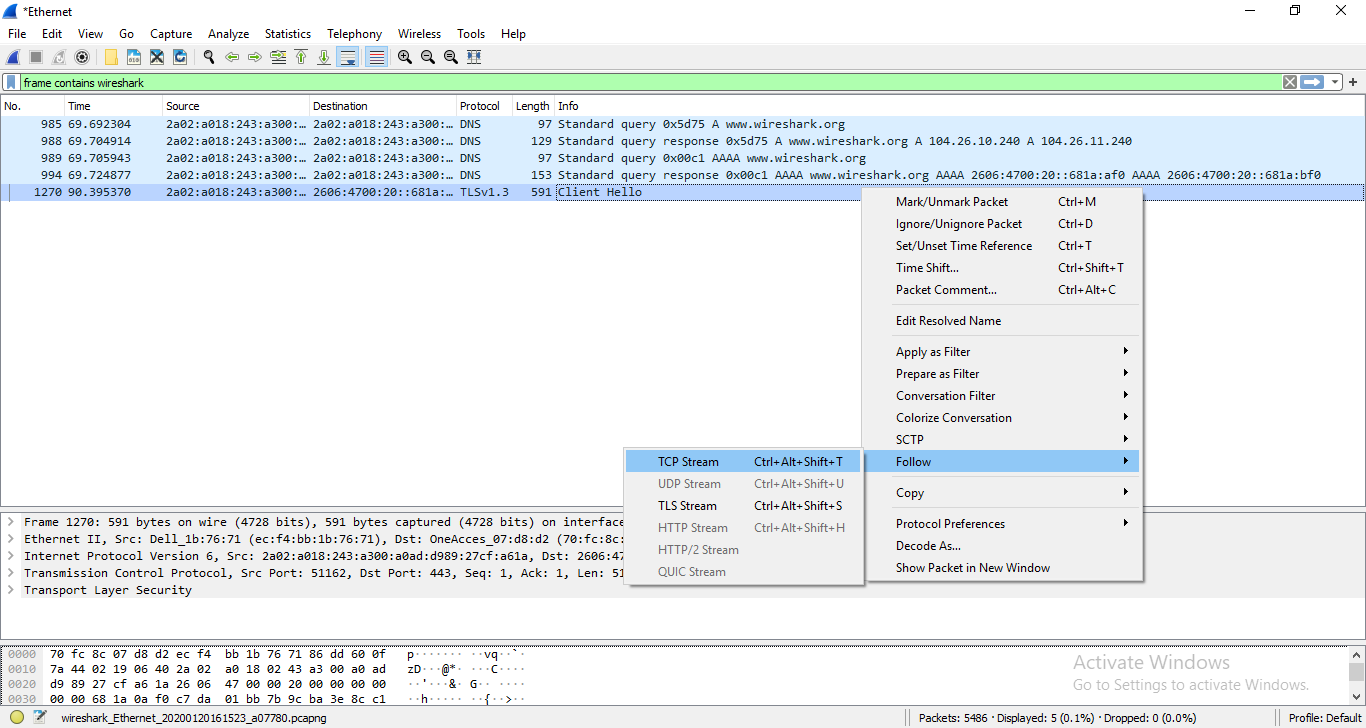The width and height of the screenshot is (1366, 728).
Task: Expand Protocol Preferences submenu
Action: tap(1001, 524)
